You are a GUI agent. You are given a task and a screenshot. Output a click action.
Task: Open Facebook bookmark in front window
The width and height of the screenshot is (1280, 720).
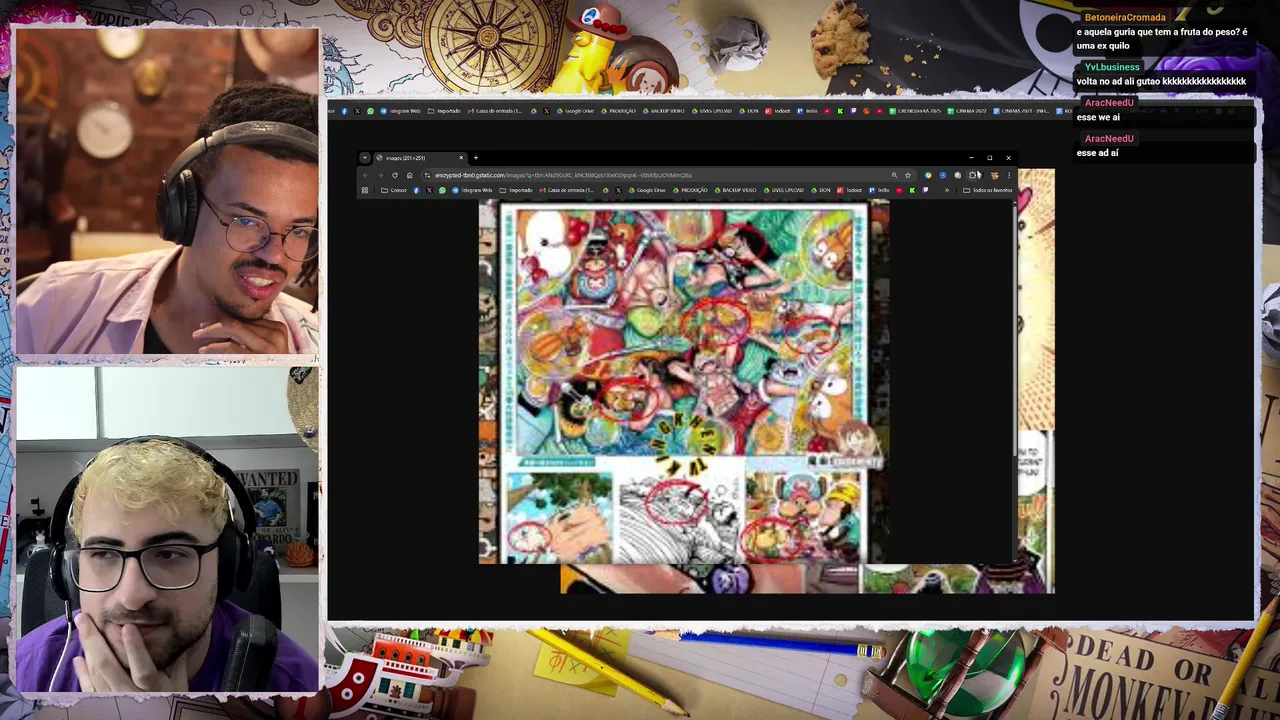point(417,190)
